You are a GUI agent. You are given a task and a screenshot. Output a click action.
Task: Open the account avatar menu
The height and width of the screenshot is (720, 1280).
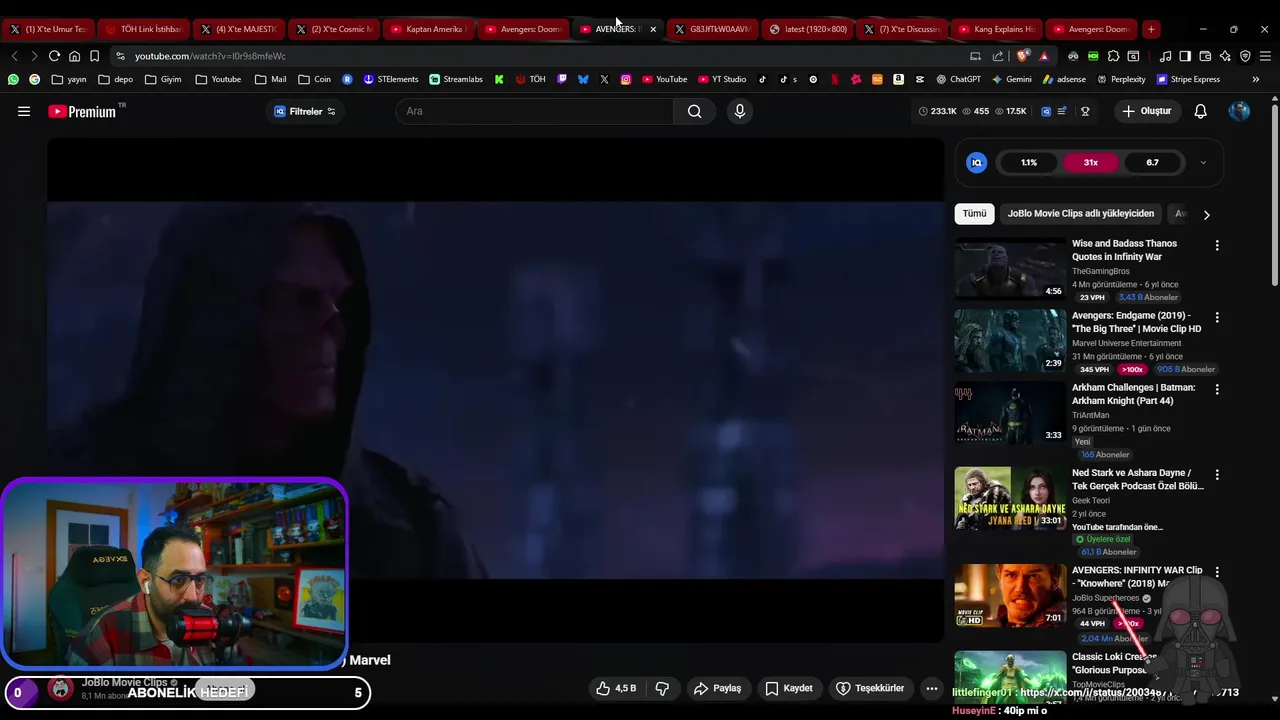(x=1239, y=111)
